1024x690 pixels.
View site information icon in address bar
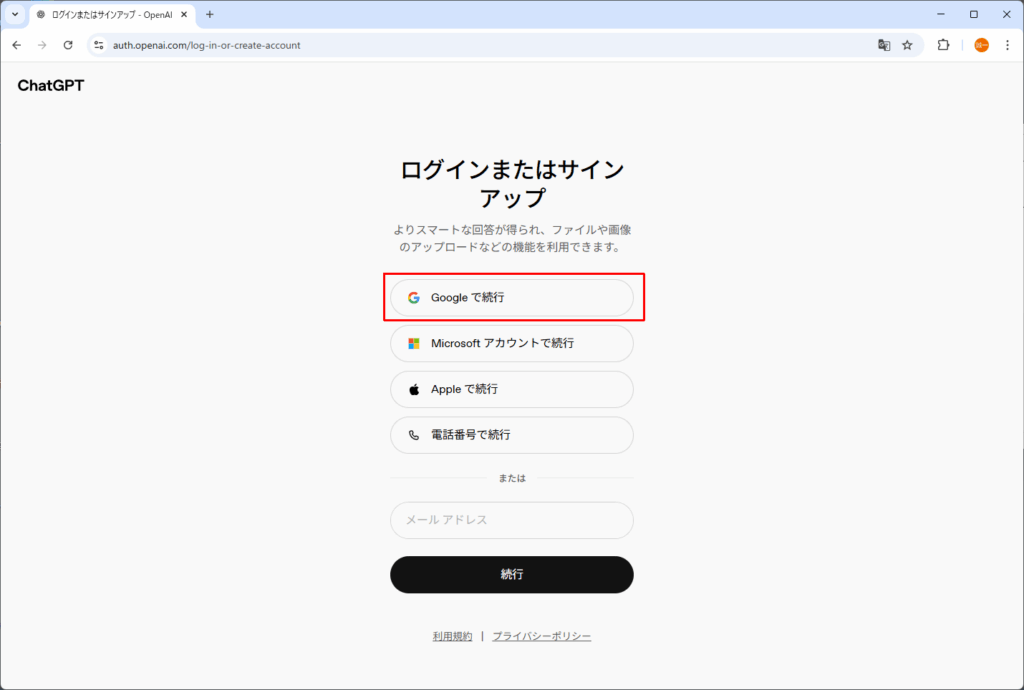(x=98, y=45)
